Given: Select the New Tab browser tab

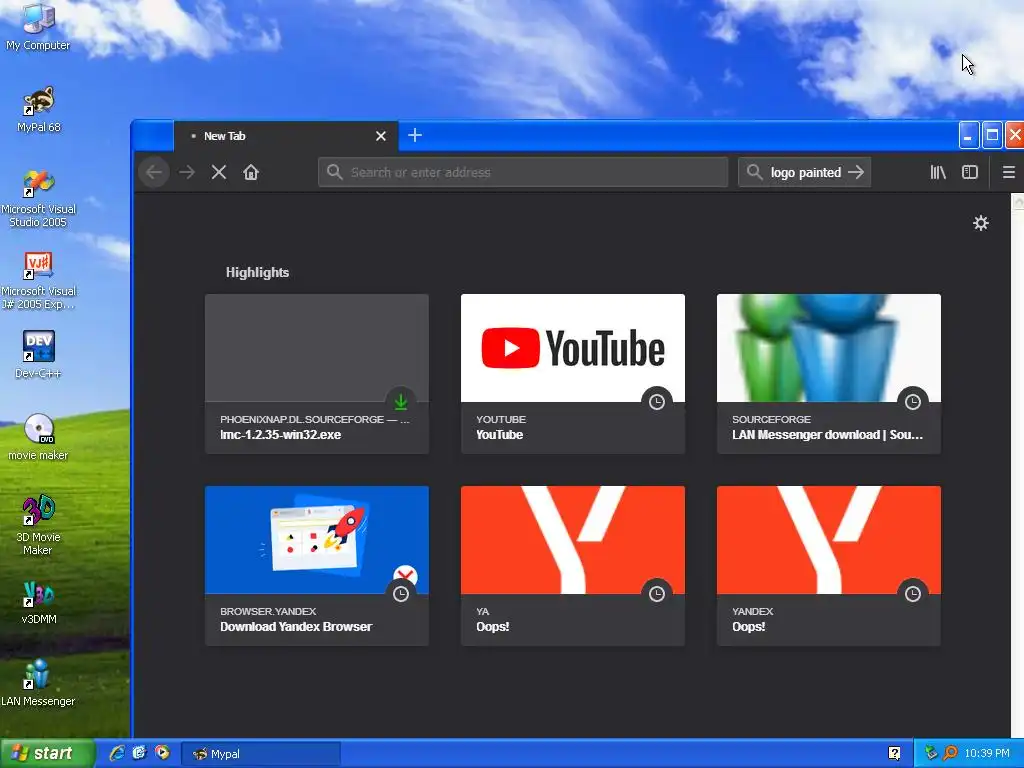Looking at the screenshot, I should pyautogui.click(x=286, y=136).
